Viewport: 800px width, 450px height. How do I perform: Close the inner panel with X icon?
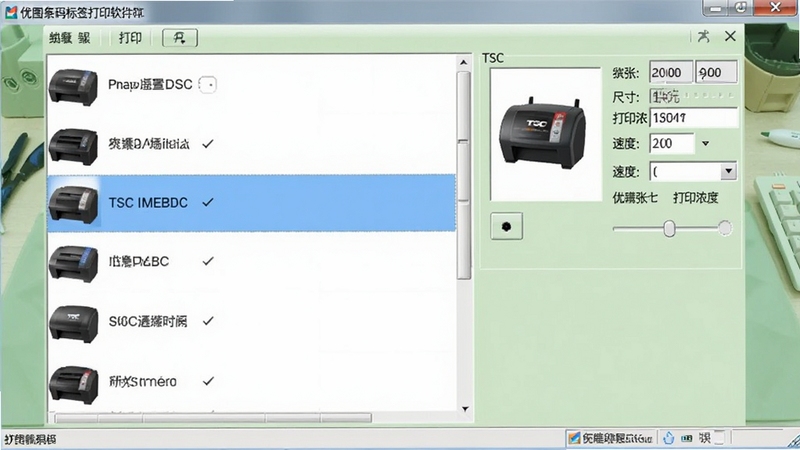pos(730,36)
